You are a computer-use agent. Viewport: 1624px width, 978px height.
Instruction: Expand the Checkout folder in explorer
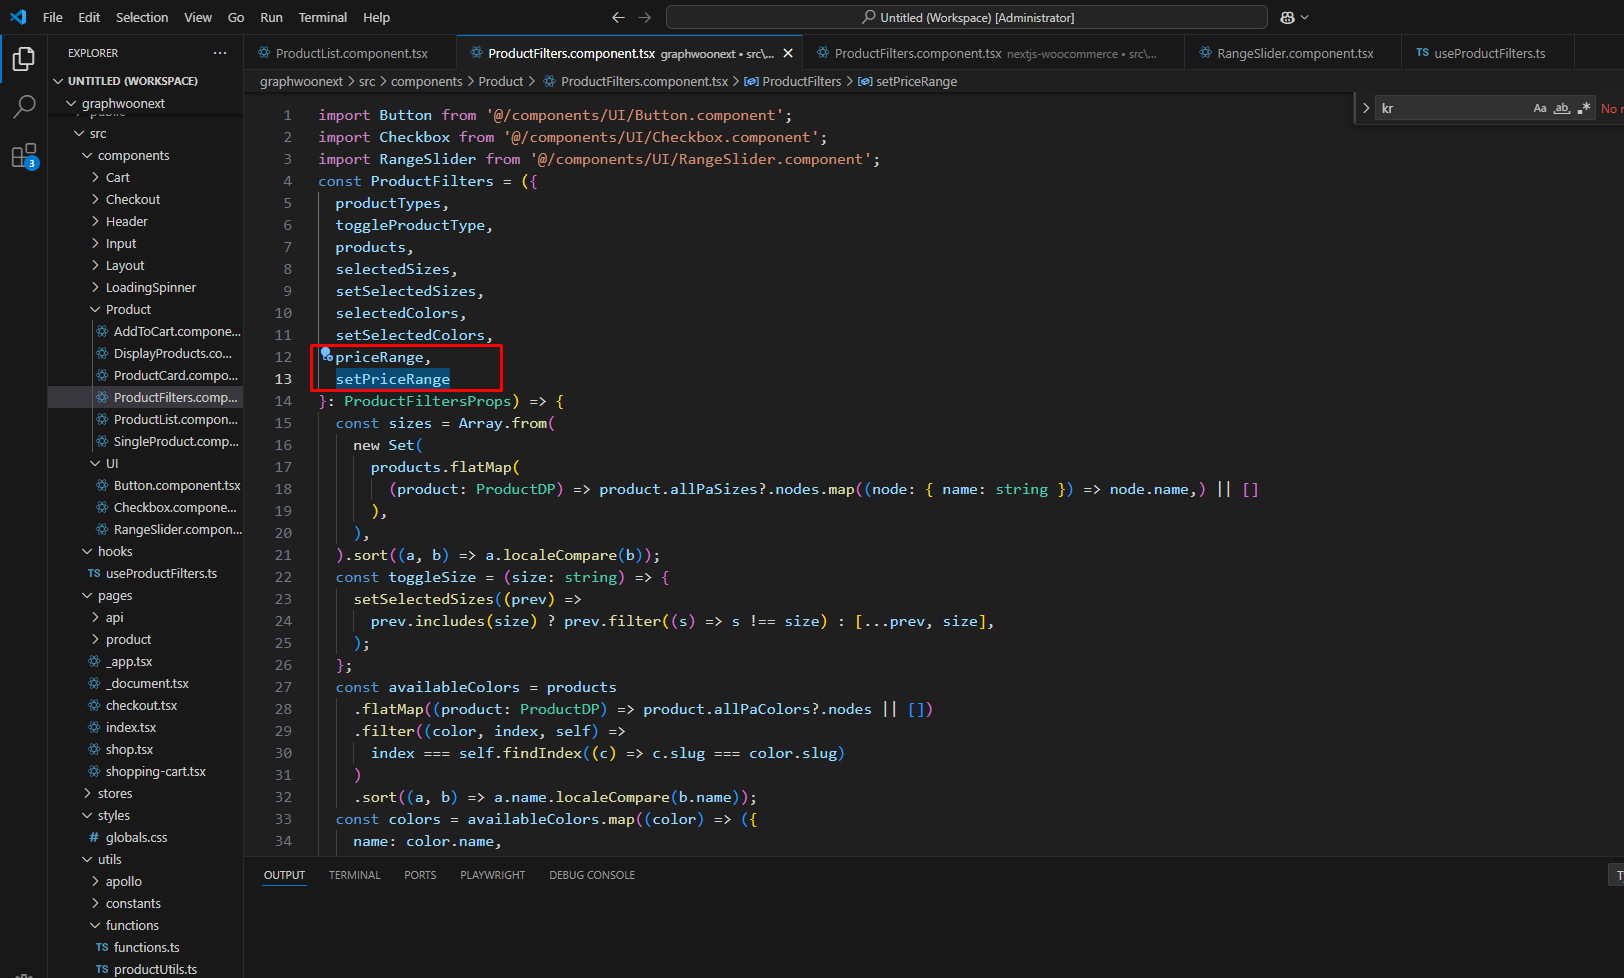[132, 200]
